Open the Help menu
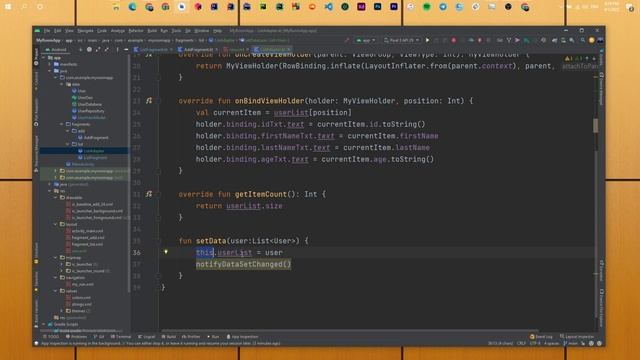This screenshot has width=640, height=360. click(x=218, y=31)
